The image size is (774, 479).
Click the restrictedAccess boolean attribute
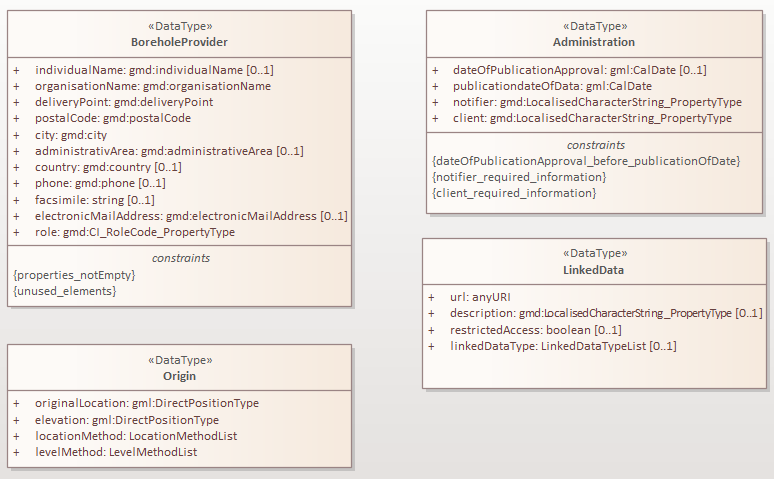[x=537, y=330]
